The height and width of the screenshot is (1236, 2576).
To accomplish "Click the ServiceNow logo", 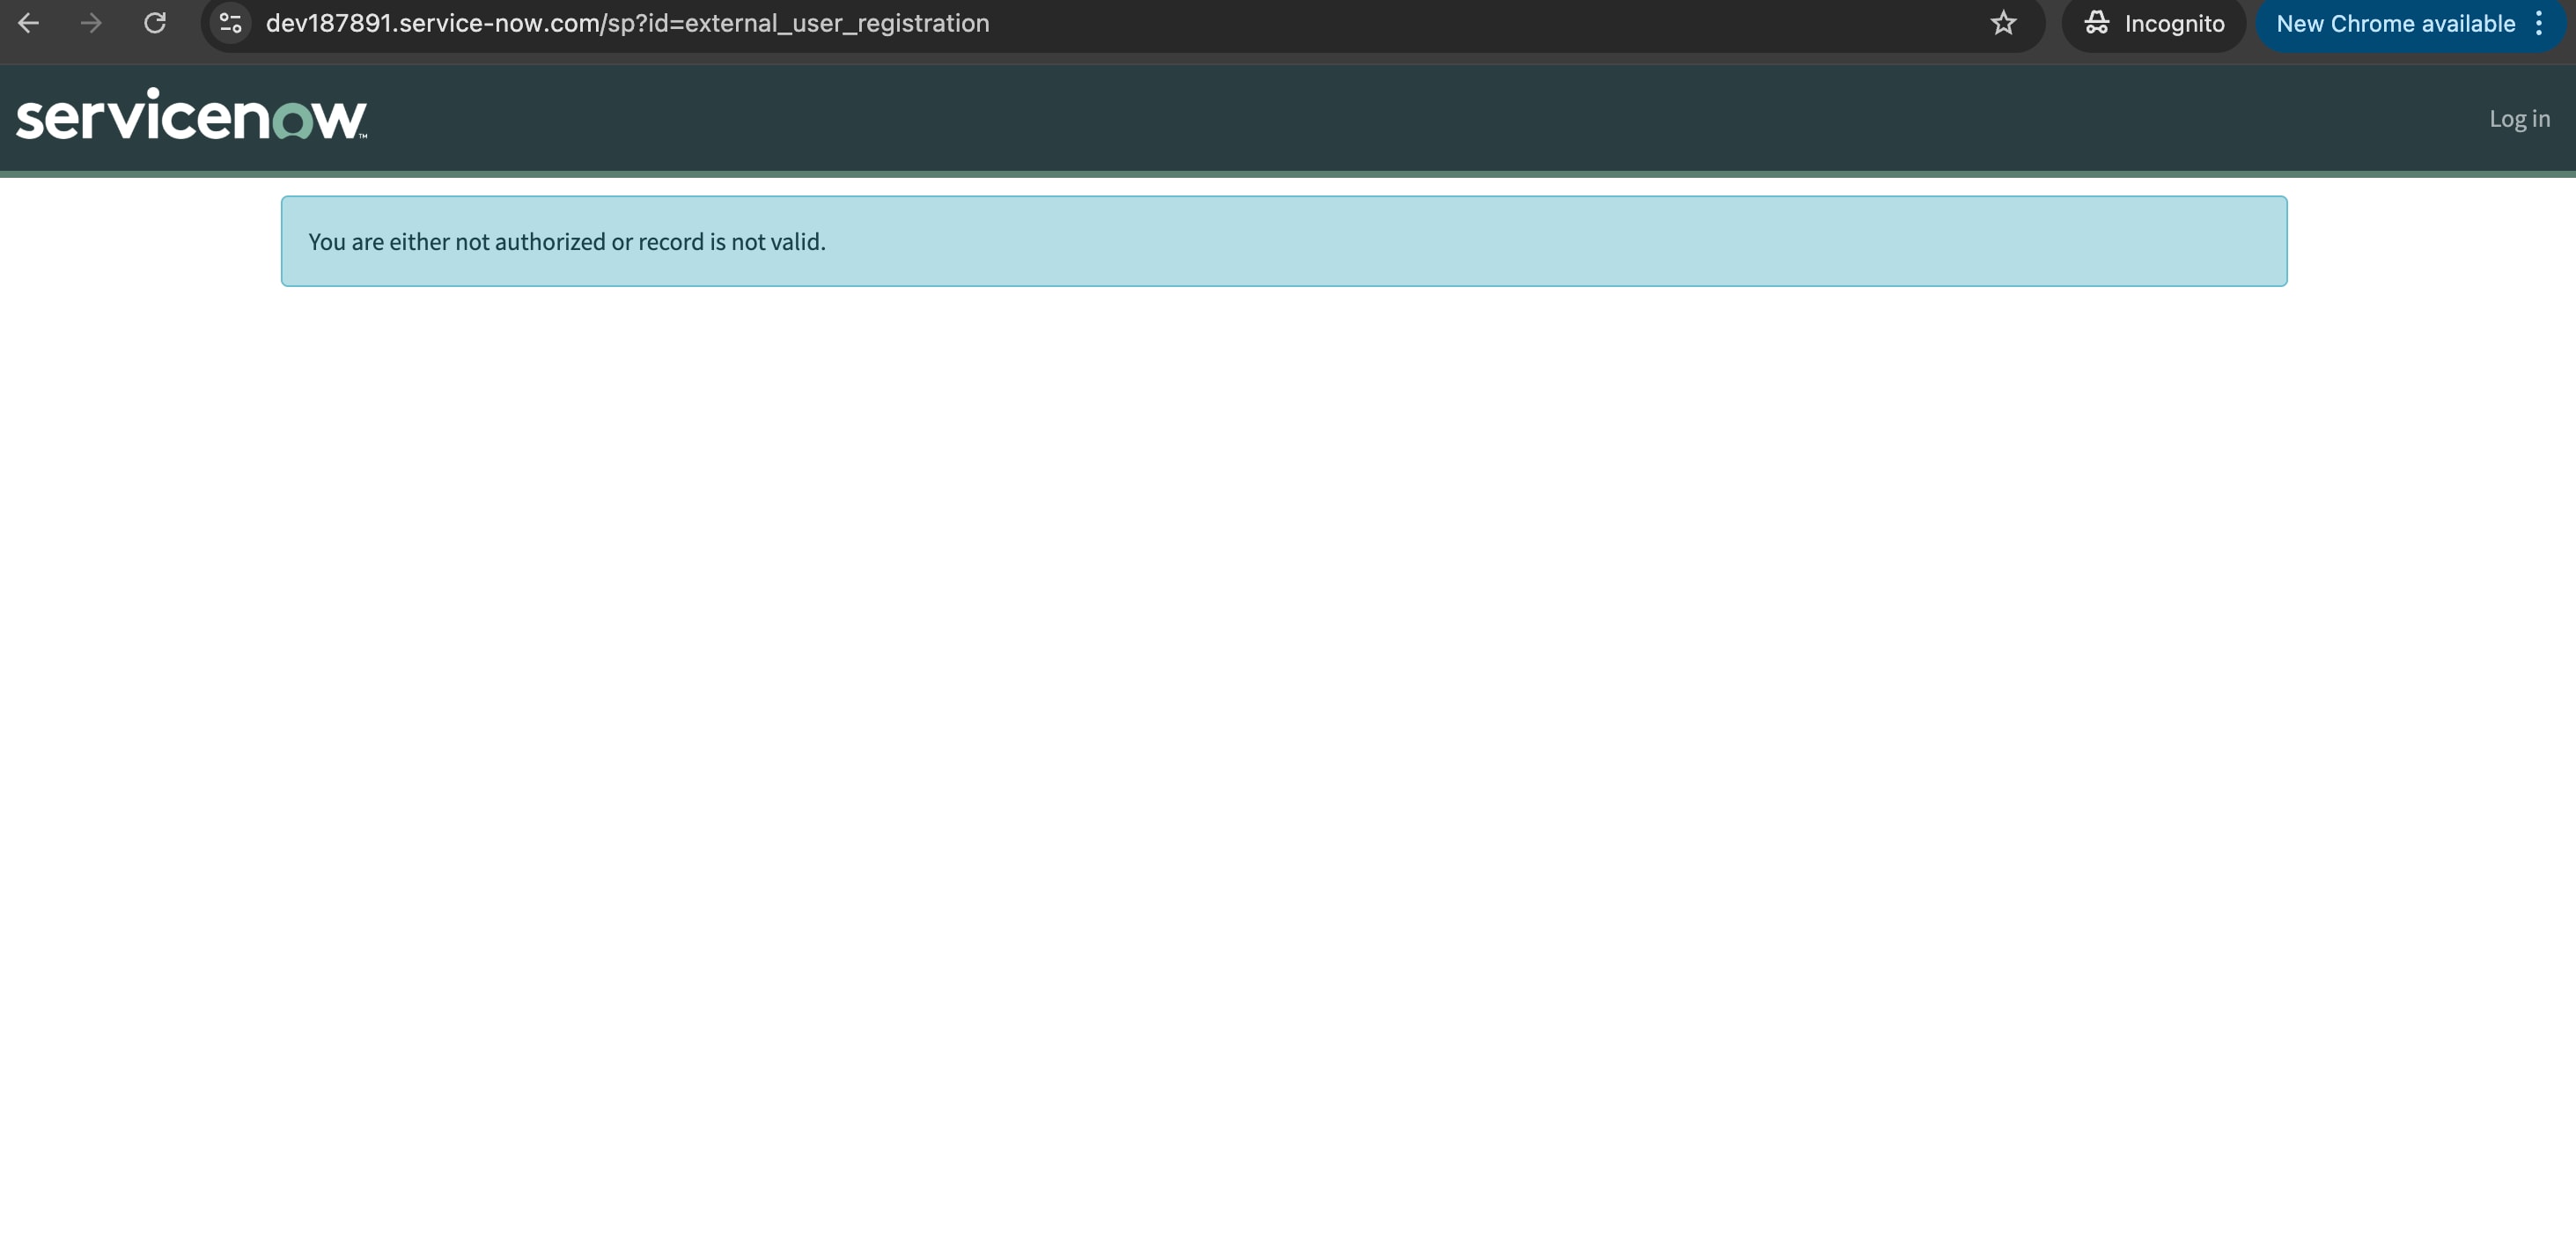I will tap(192, 114).
